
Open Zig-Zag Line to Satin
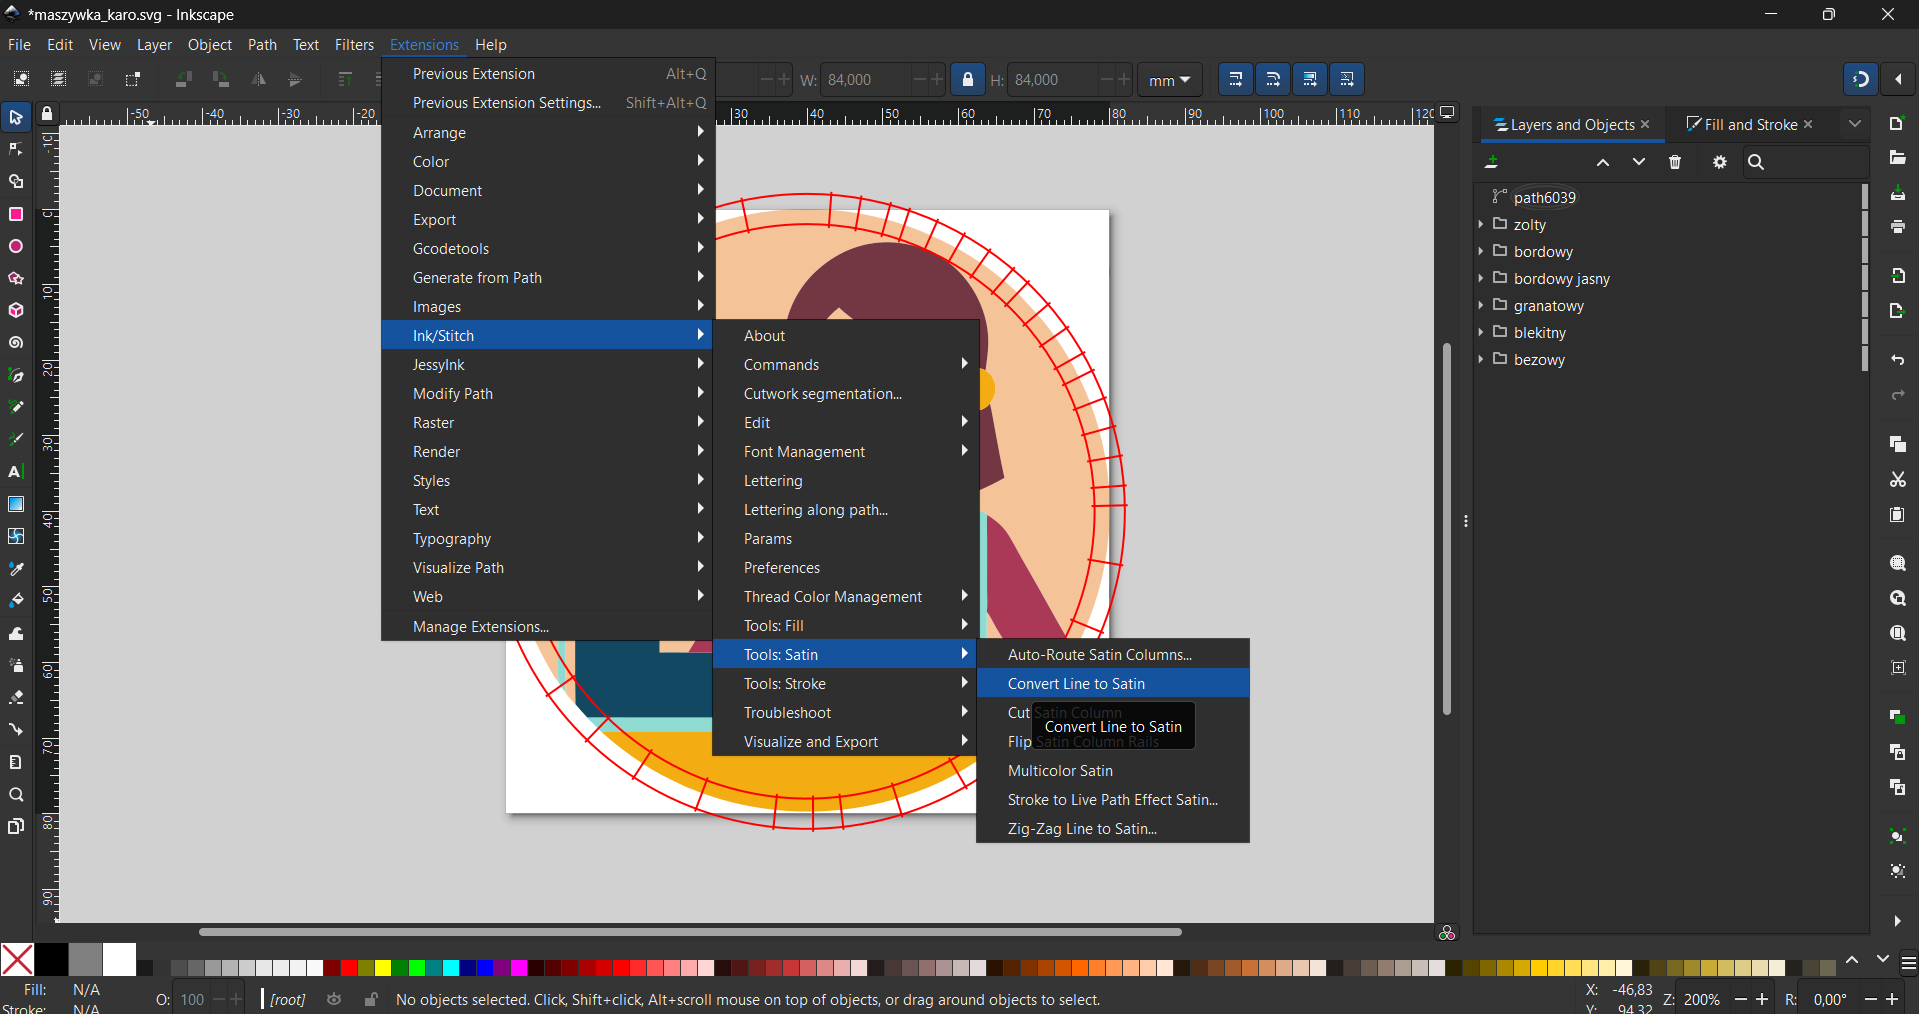(x=1113, y=828)
